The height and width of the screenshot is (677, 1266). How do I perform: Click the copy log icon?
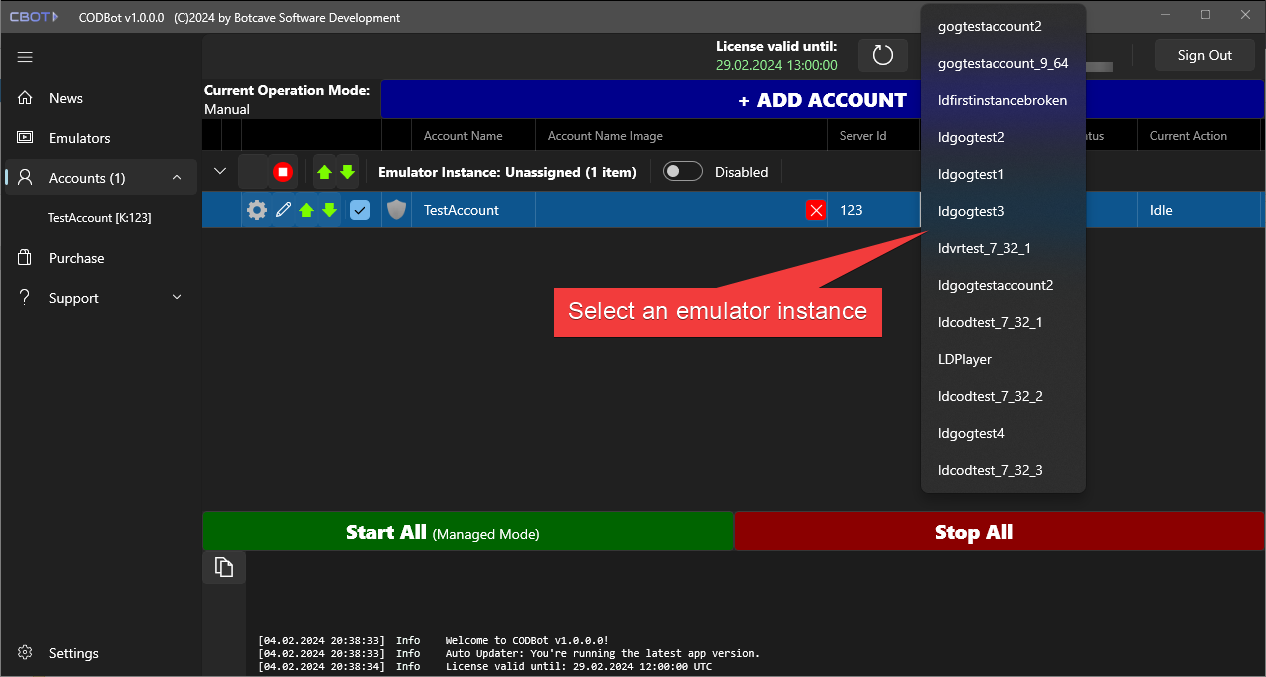(x=224, y=567)
